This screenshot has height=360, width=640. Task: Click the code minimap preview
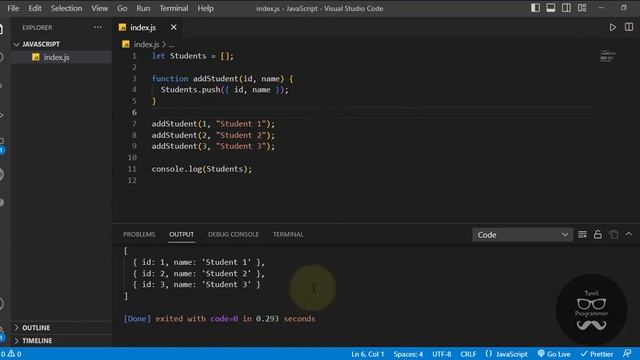coord(607,56)
